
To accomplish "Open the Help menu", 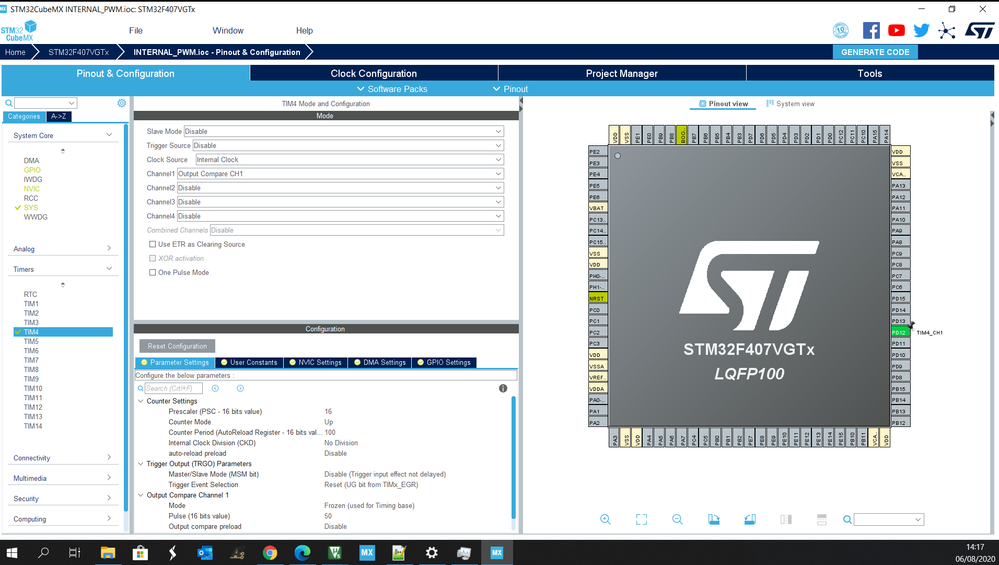I will (305, 31).
